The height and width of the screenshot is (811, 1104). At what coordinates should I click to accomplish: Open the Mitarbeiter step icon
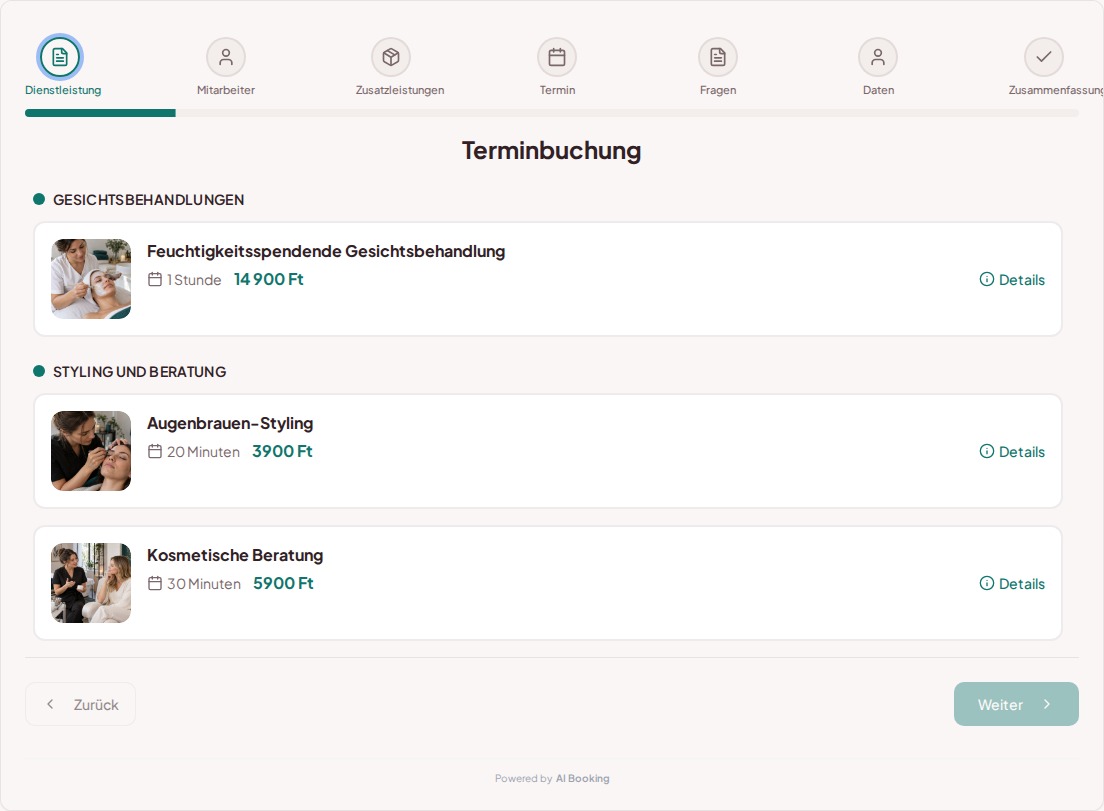click(226, 57)
